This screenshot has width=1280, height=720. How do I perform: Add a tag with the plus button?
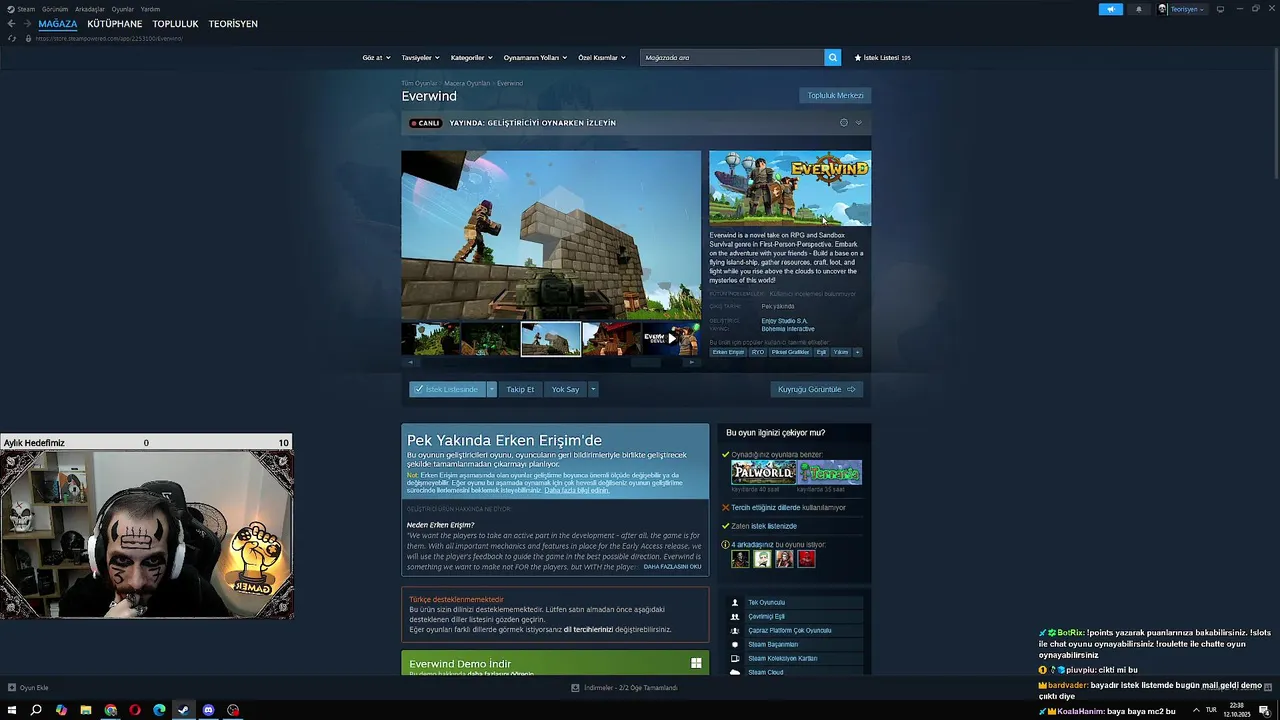coord(857,352)
